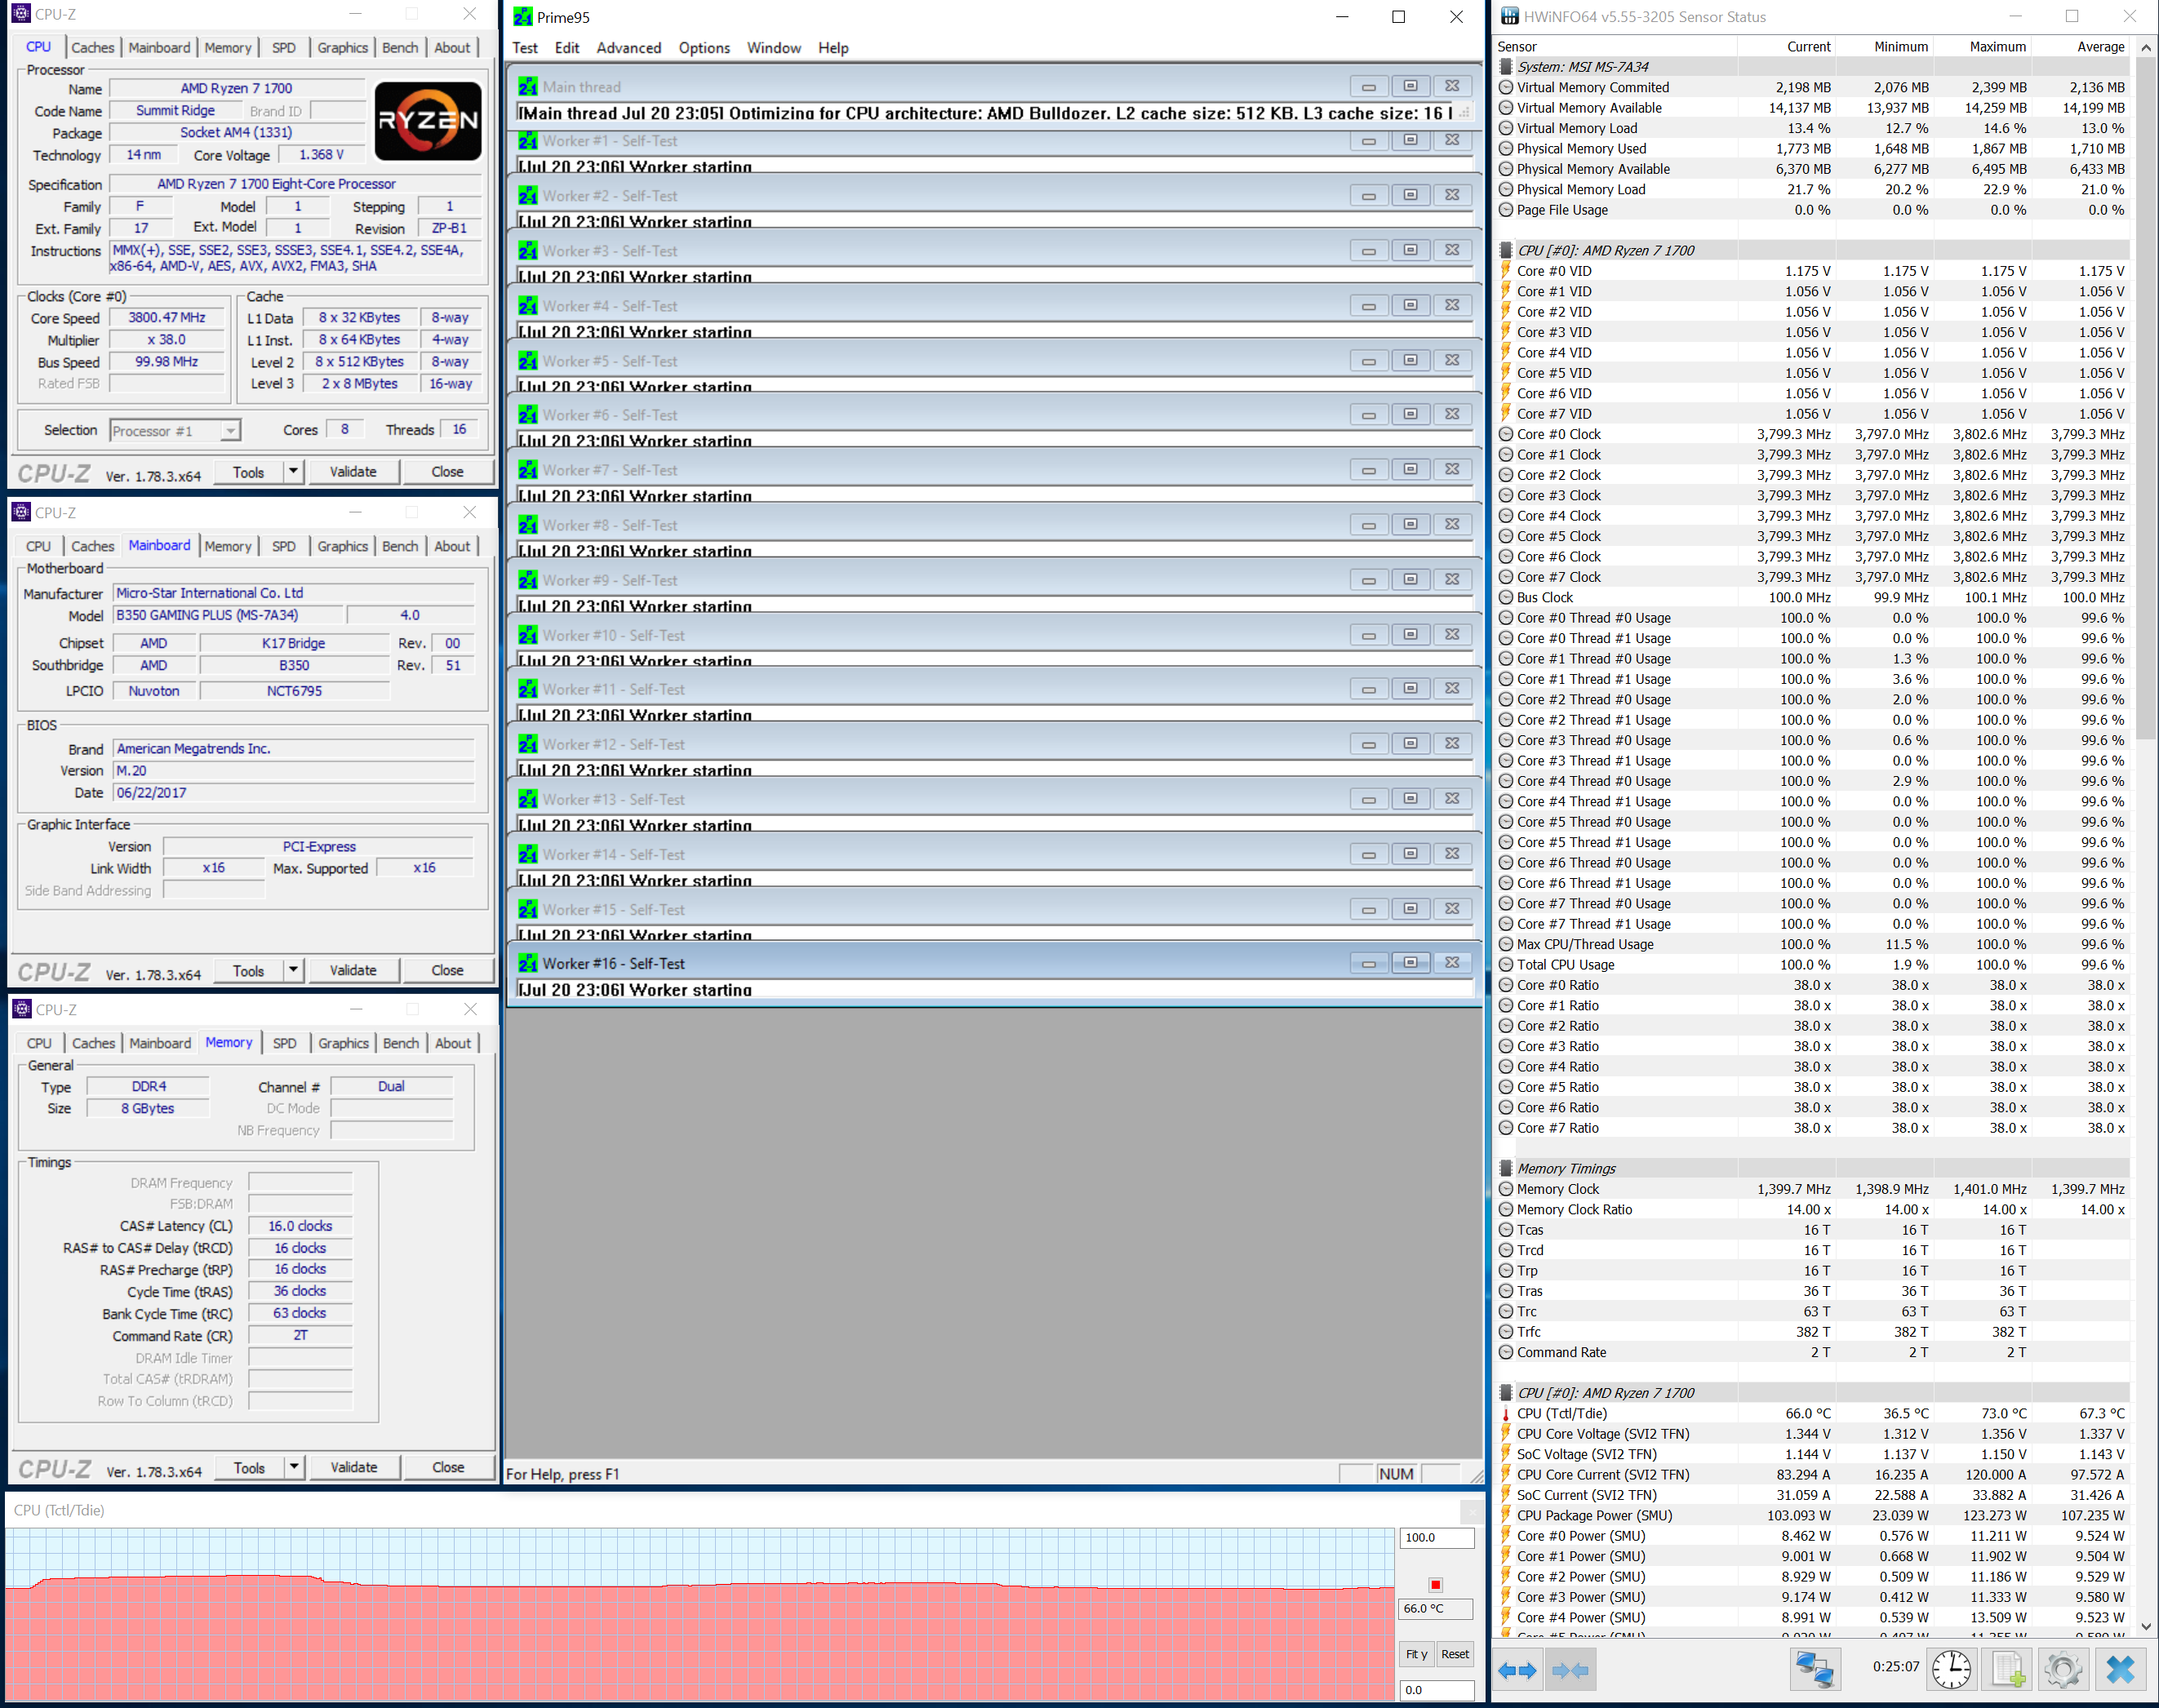Click HWiNFO scrollbar down arrow
The width and height of the screenshot is (2159, 1708).
pos(2146,1627)
